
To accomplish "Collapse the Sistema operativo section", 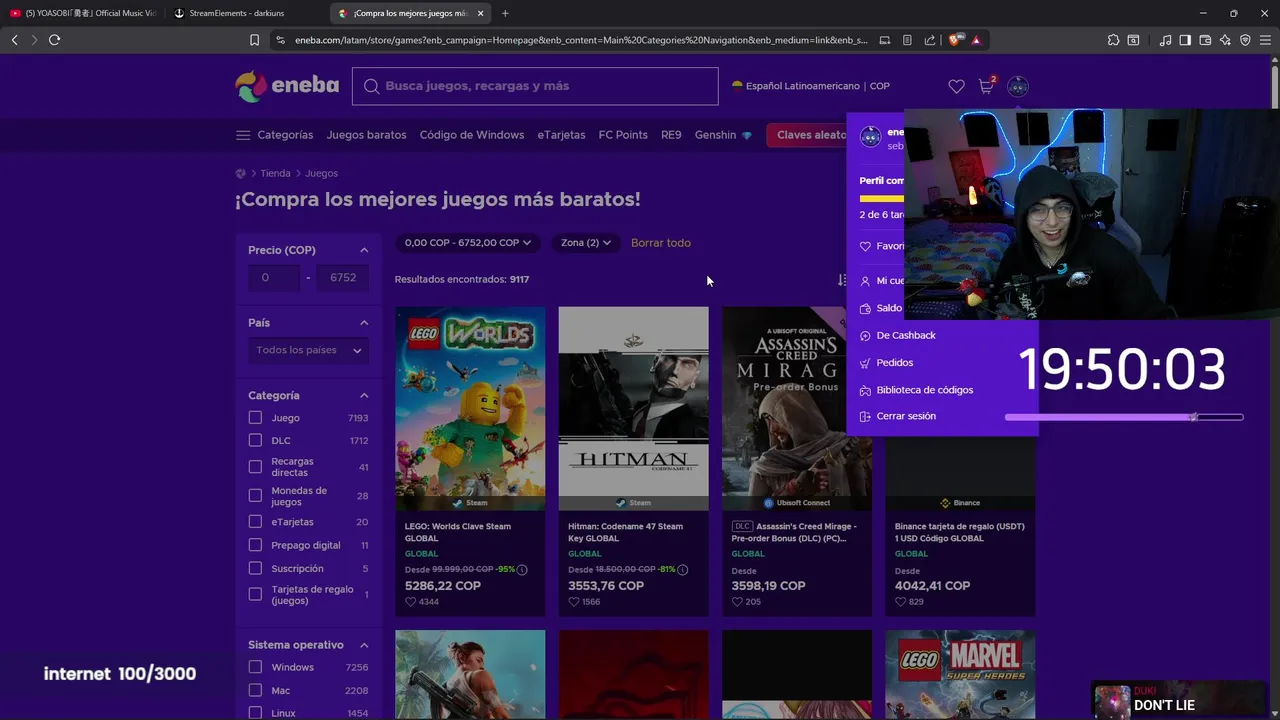I will coord(364,645).
